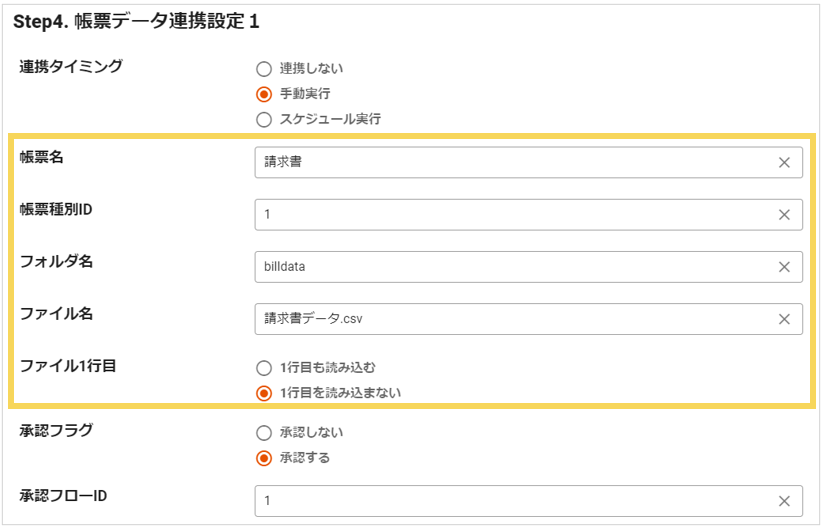This screenshot has width=824, height=529.
Task: Click the 帳票名 input containing 請求書
Action: 510,163
